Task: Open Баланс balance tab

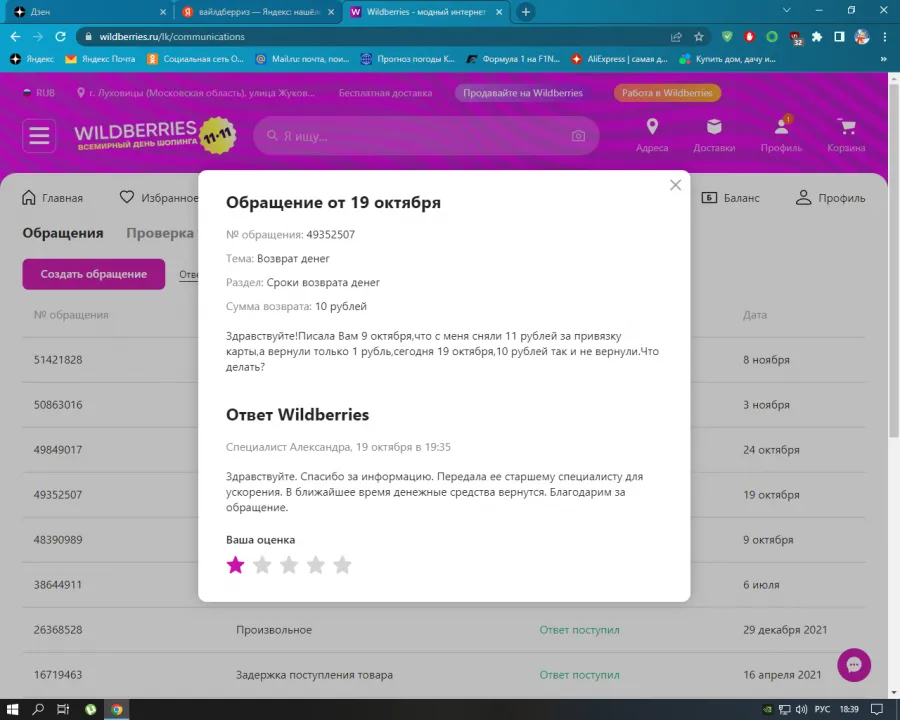Action: pyautogui.click(x=730, y=198)
